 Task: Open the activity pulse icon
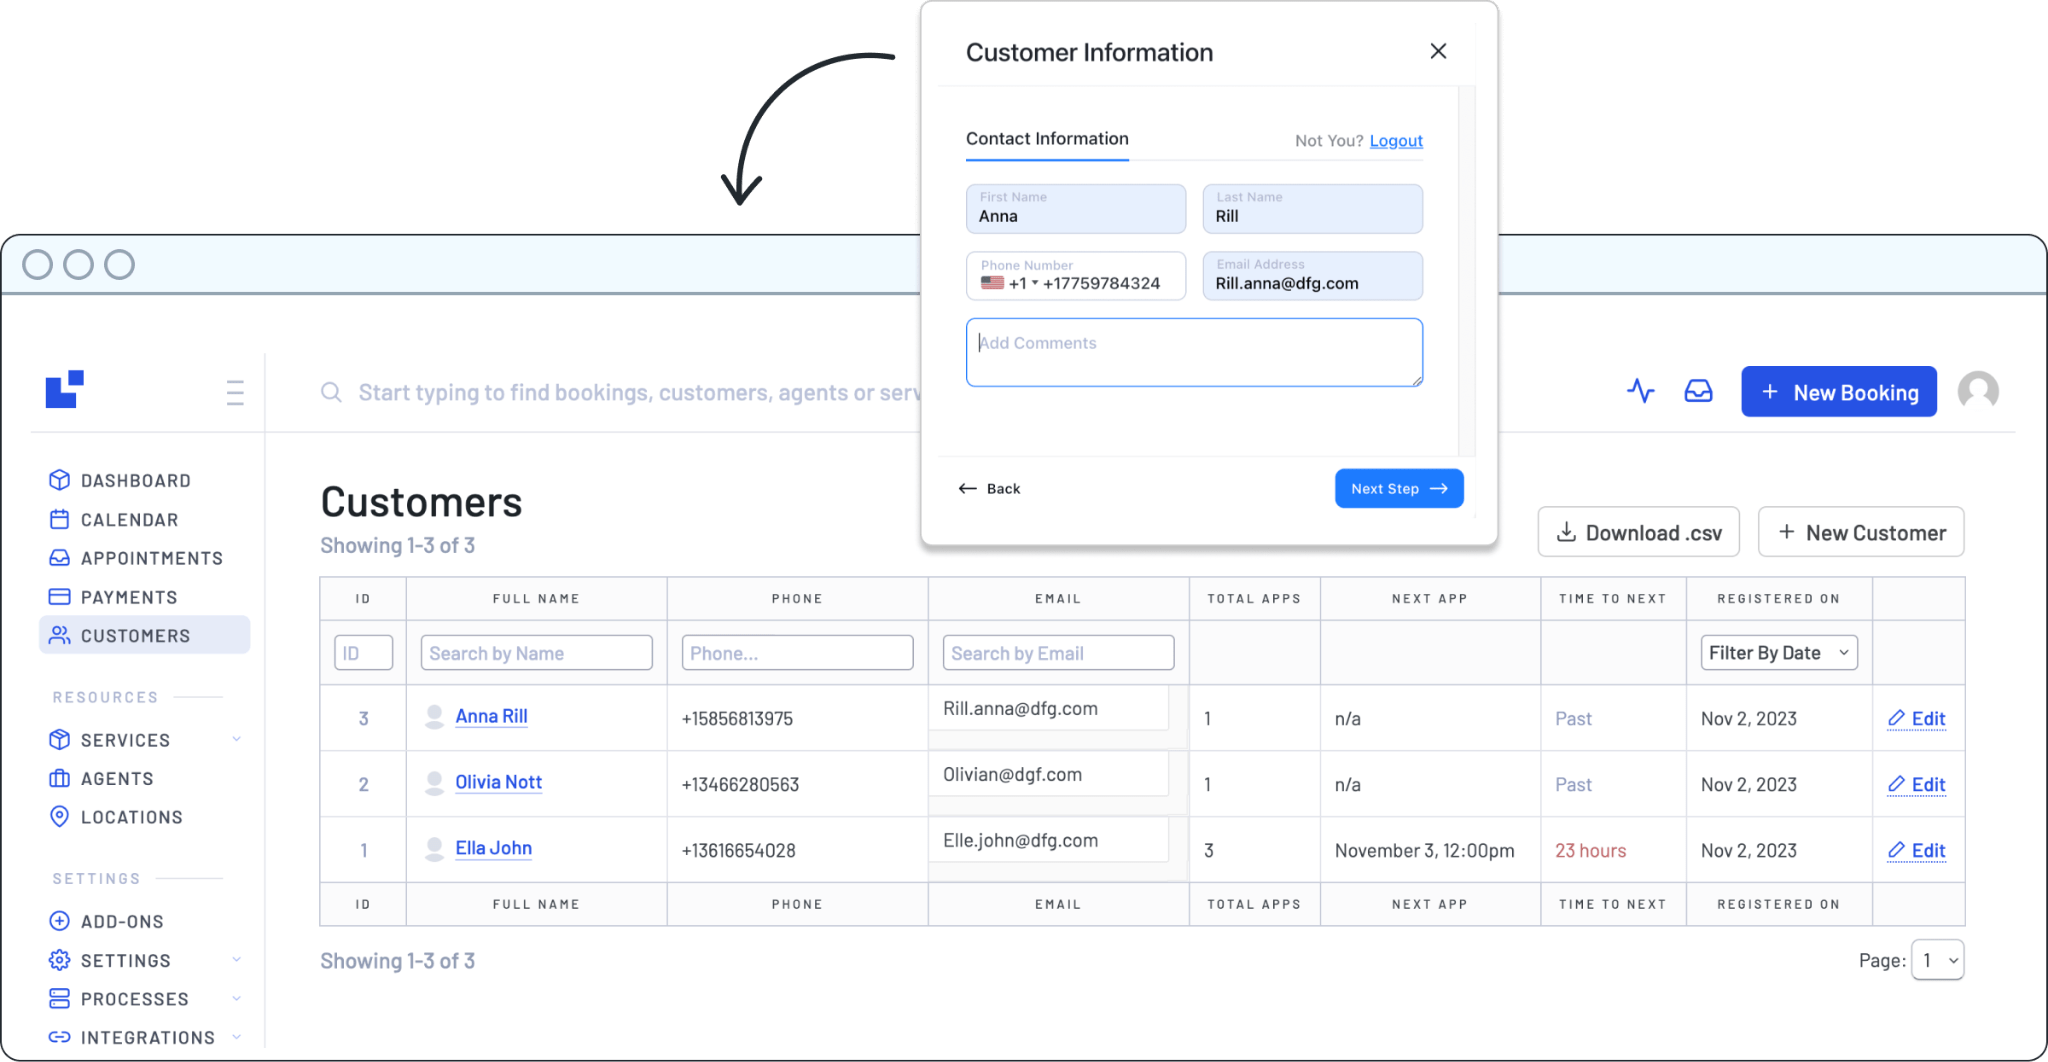1640,391
